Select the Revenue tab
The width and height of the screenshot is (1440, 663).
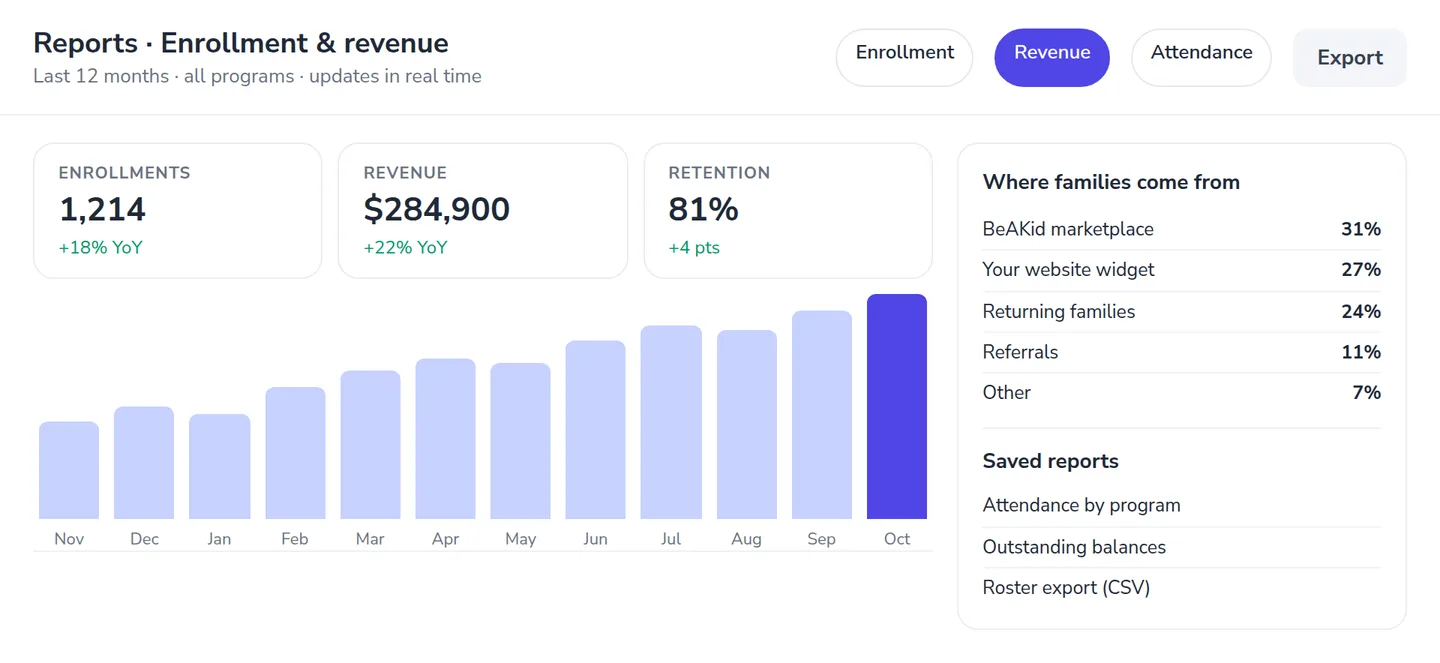coord(1052,58)
